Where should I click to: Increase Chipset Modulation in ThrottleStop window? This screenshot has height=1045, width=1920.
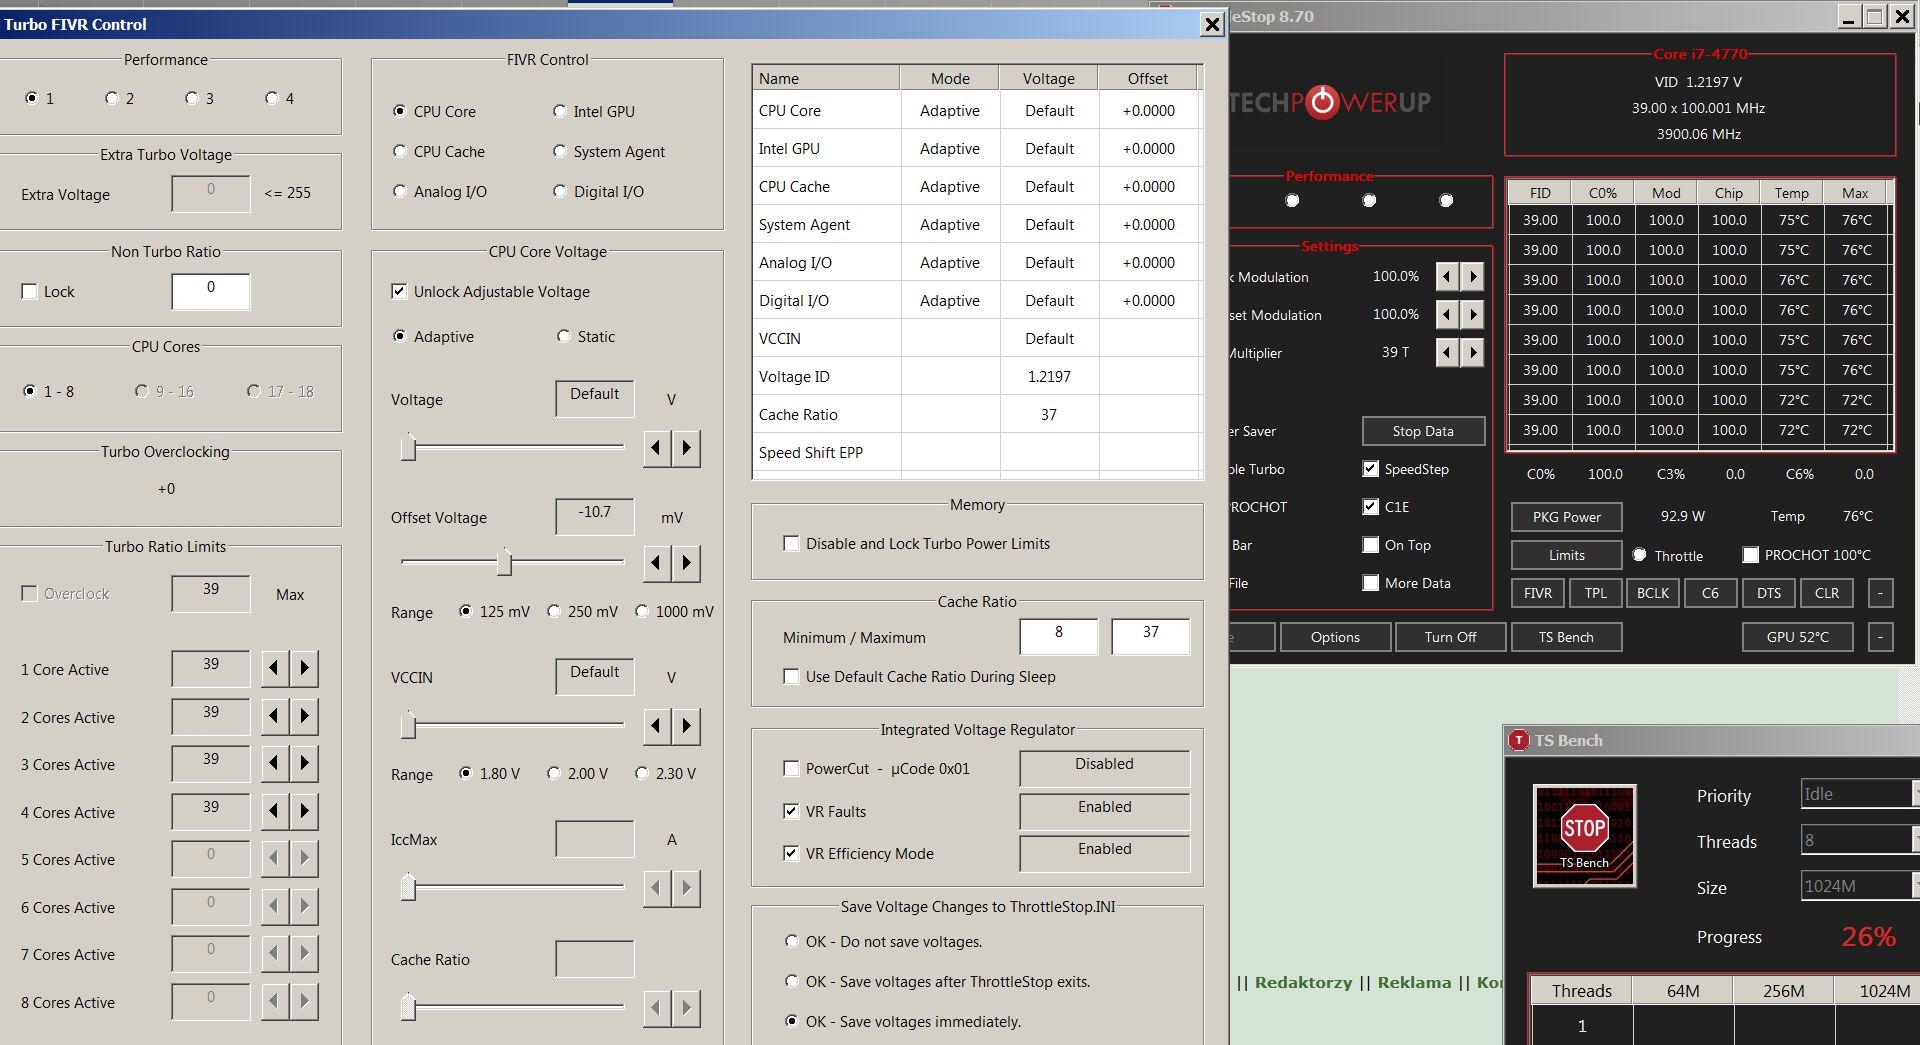point(1472,315)
